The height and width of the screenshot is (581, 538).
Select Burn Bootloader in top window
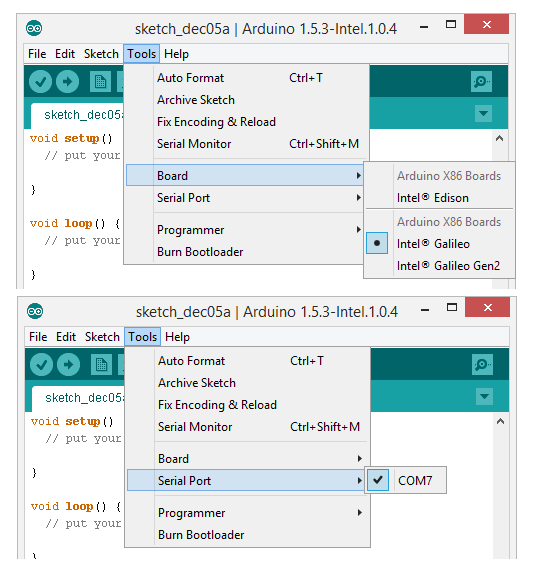click(x=245, y=252)
